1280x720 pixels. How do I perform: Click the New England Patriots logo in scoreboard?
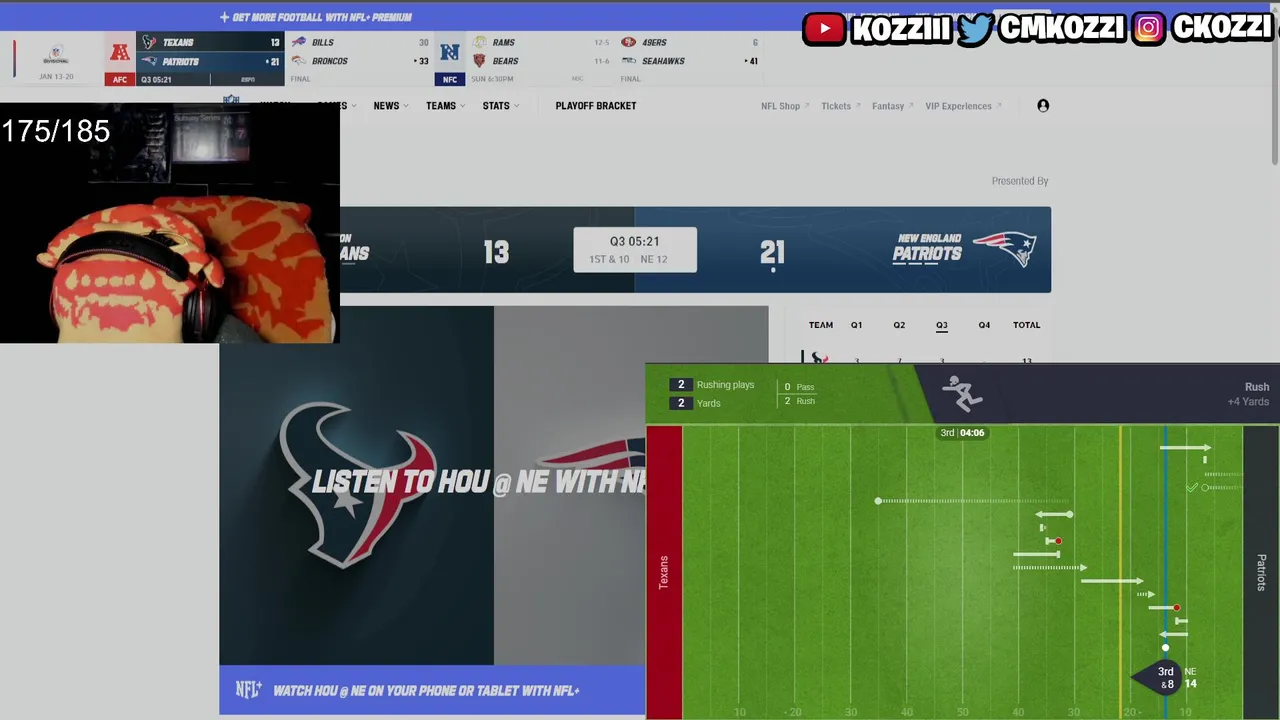(x=1004, y=249)
